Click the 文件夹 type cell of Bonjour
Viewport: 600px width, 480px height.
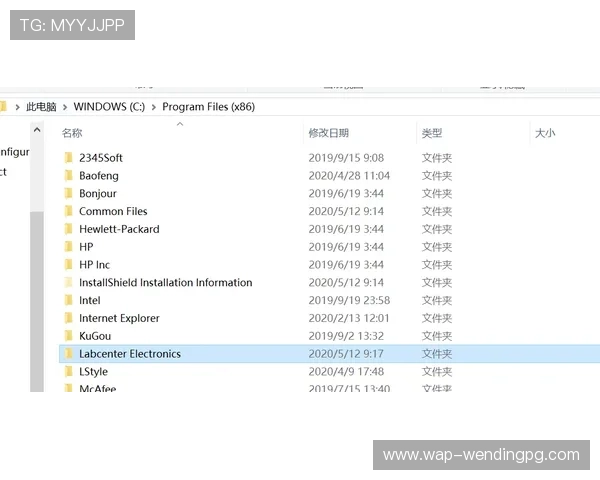[437, 193]
